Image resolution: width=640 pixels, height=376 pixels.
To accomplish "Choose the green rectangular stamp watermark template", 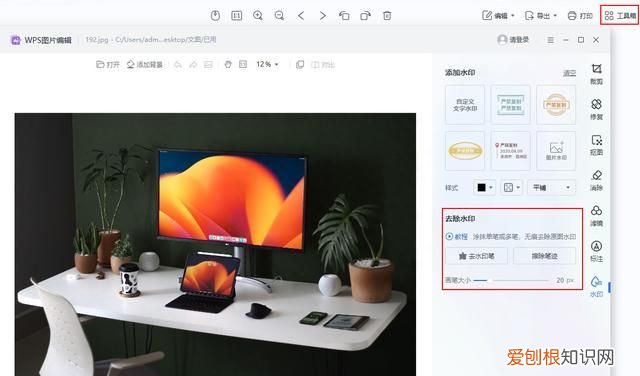I will 511,105.
